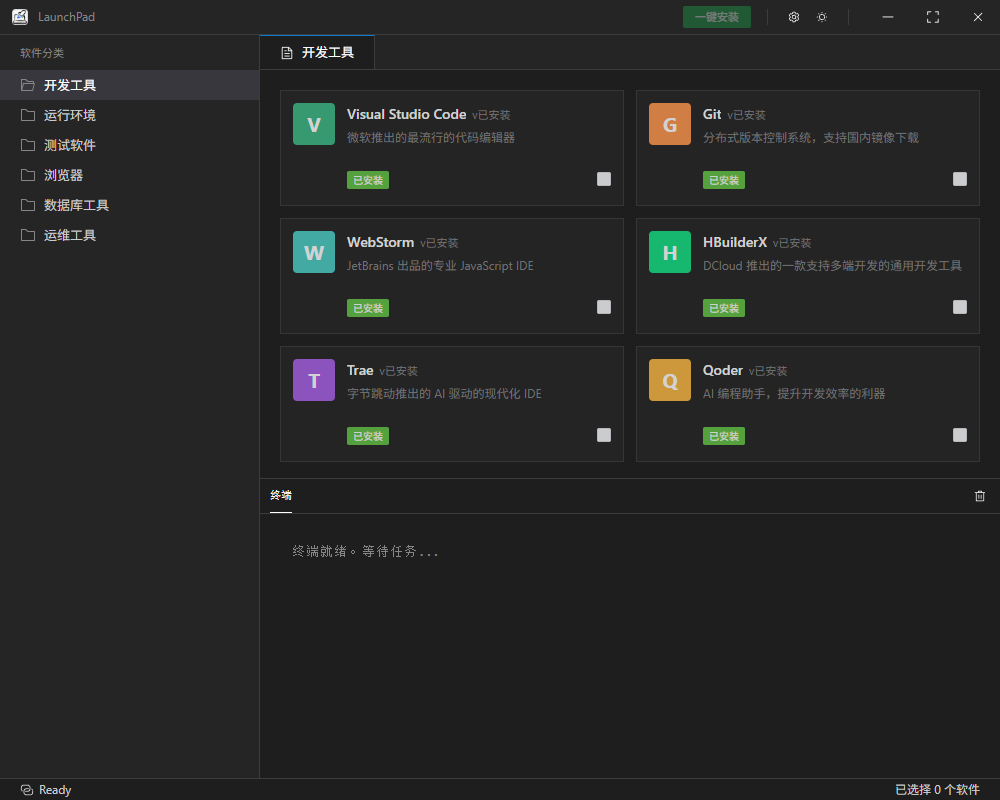
Task: Click the 一键安装 button
Action: tap(717, 17)
